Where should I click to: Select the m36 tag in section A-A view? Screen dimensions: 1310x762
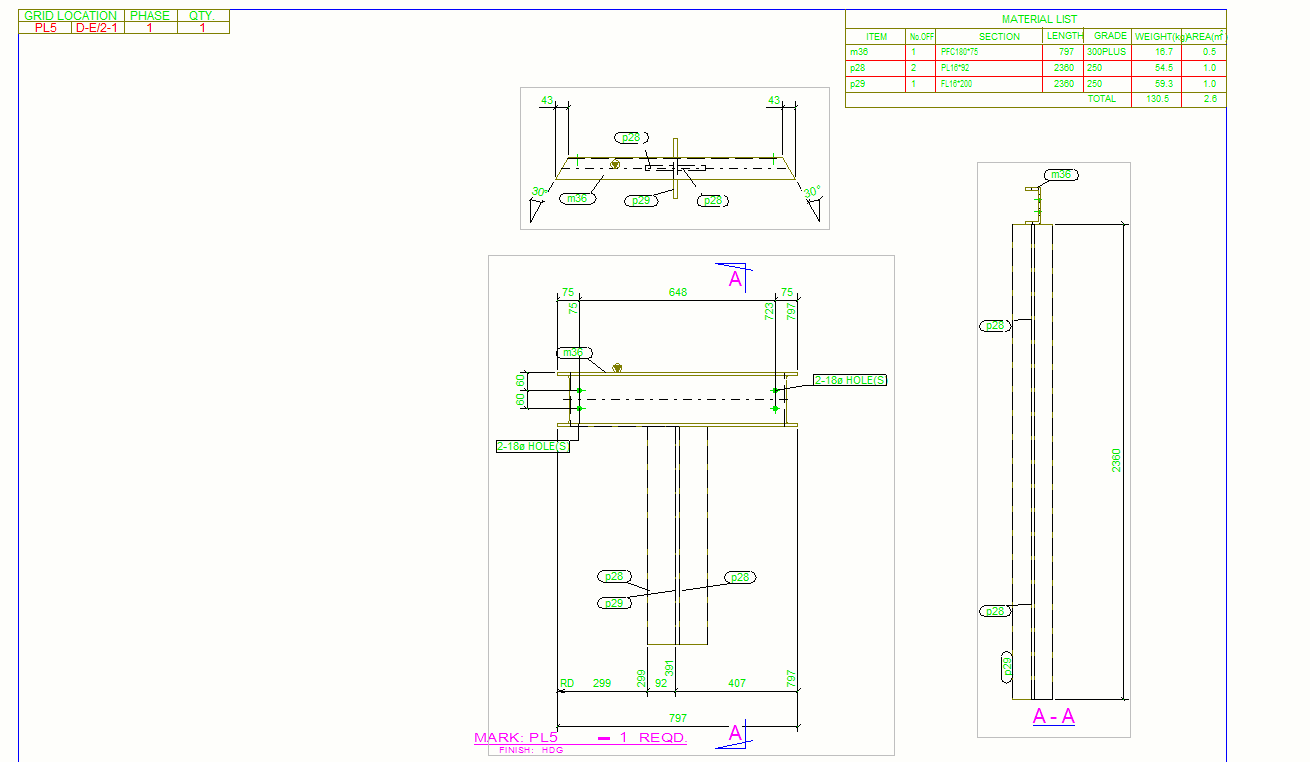pyautogui.click(x=1061, y=175)
